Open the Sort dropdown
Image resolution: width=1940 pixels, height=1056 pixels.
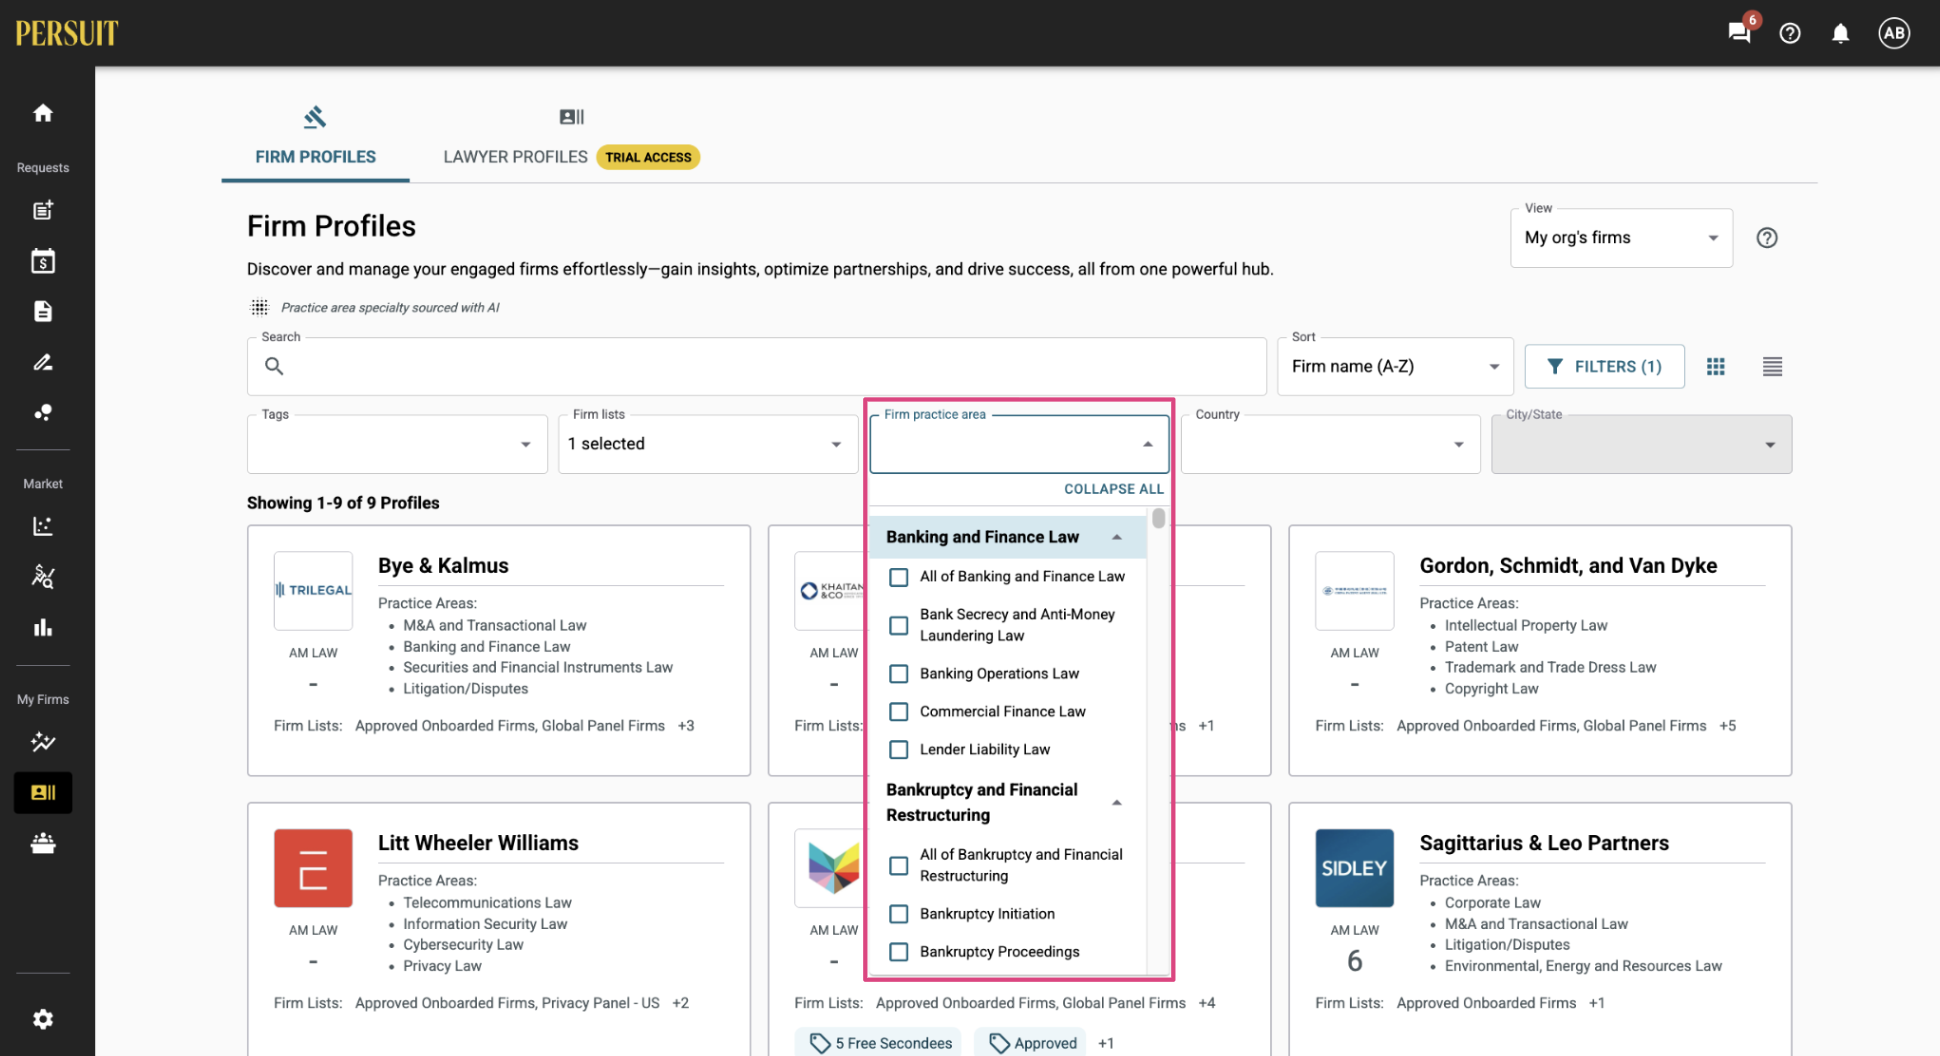pyautogui.click(x=1395, y=367)
